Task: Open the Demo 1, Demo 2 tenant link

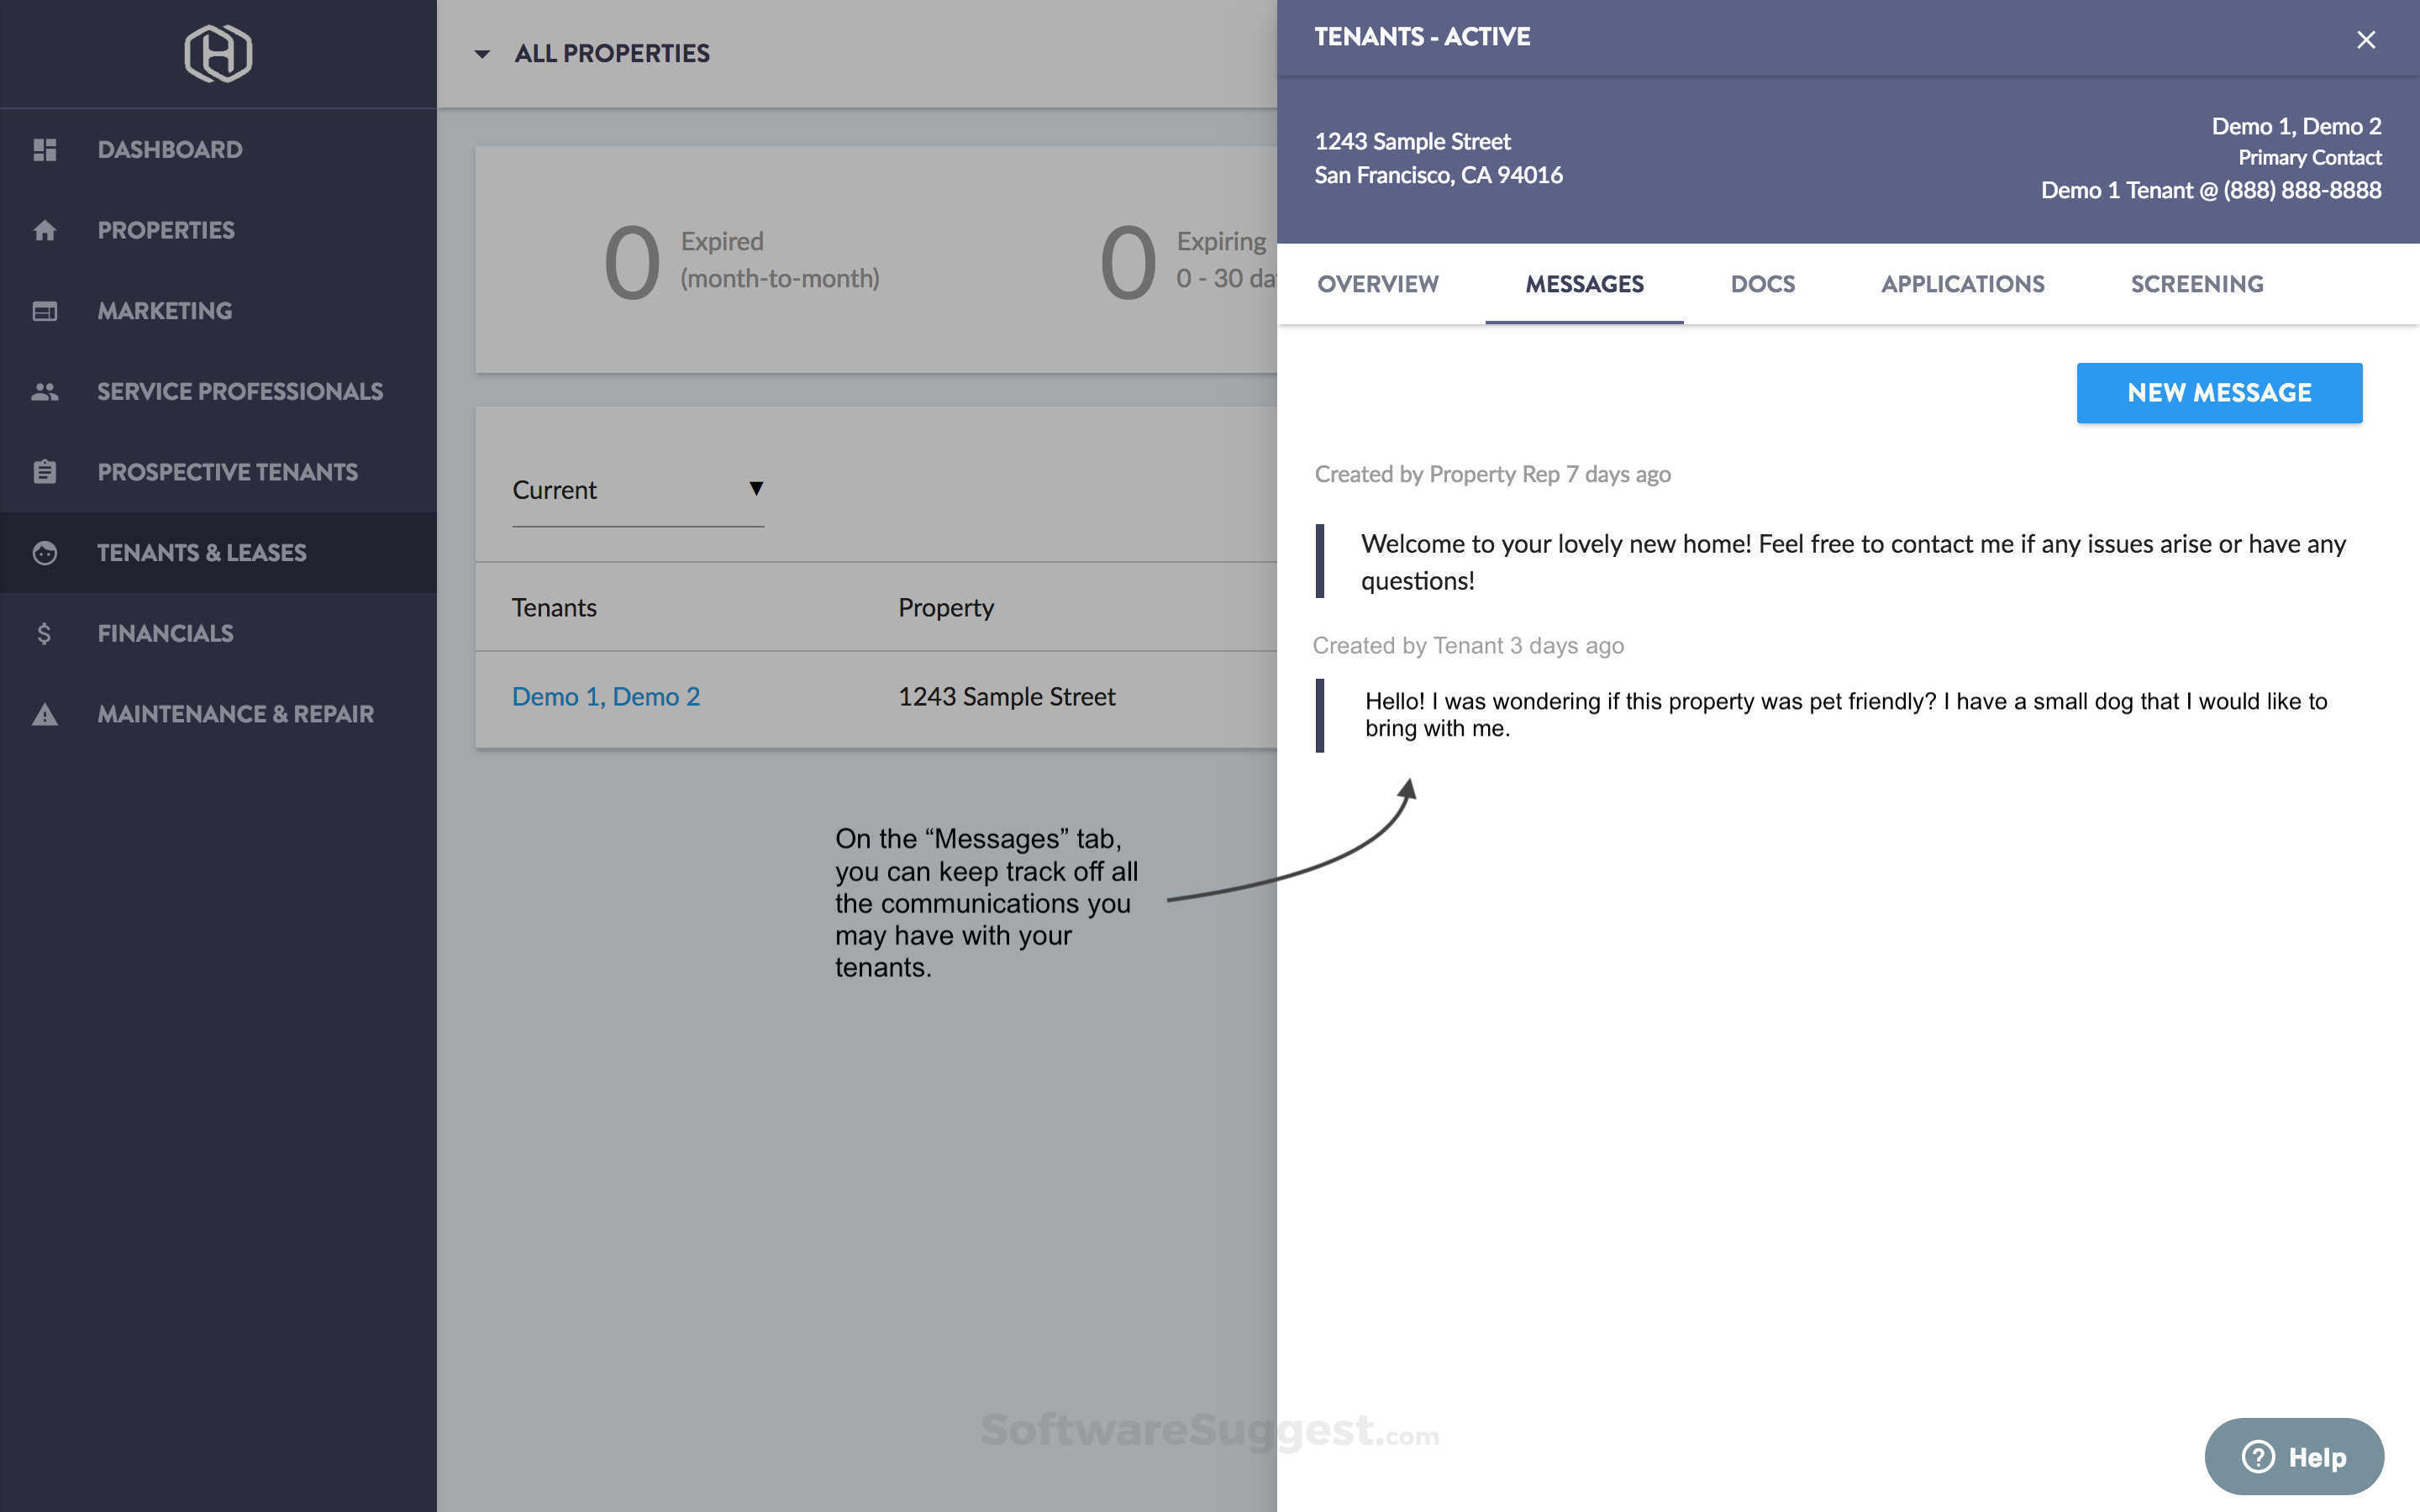Action: 605,697
